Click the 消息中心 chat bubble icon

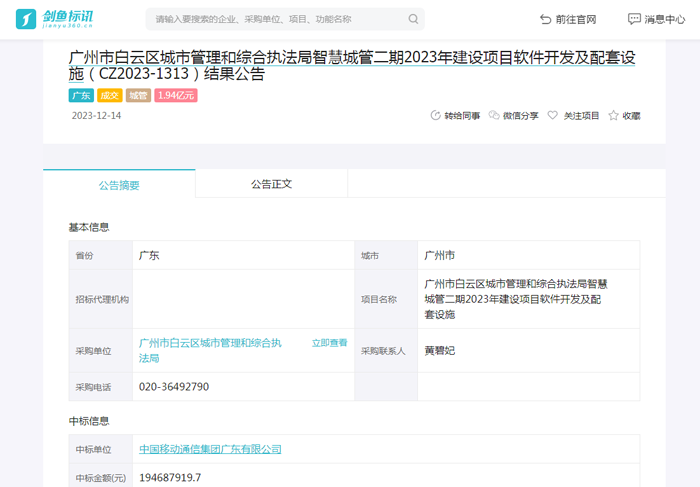[634, 19]
